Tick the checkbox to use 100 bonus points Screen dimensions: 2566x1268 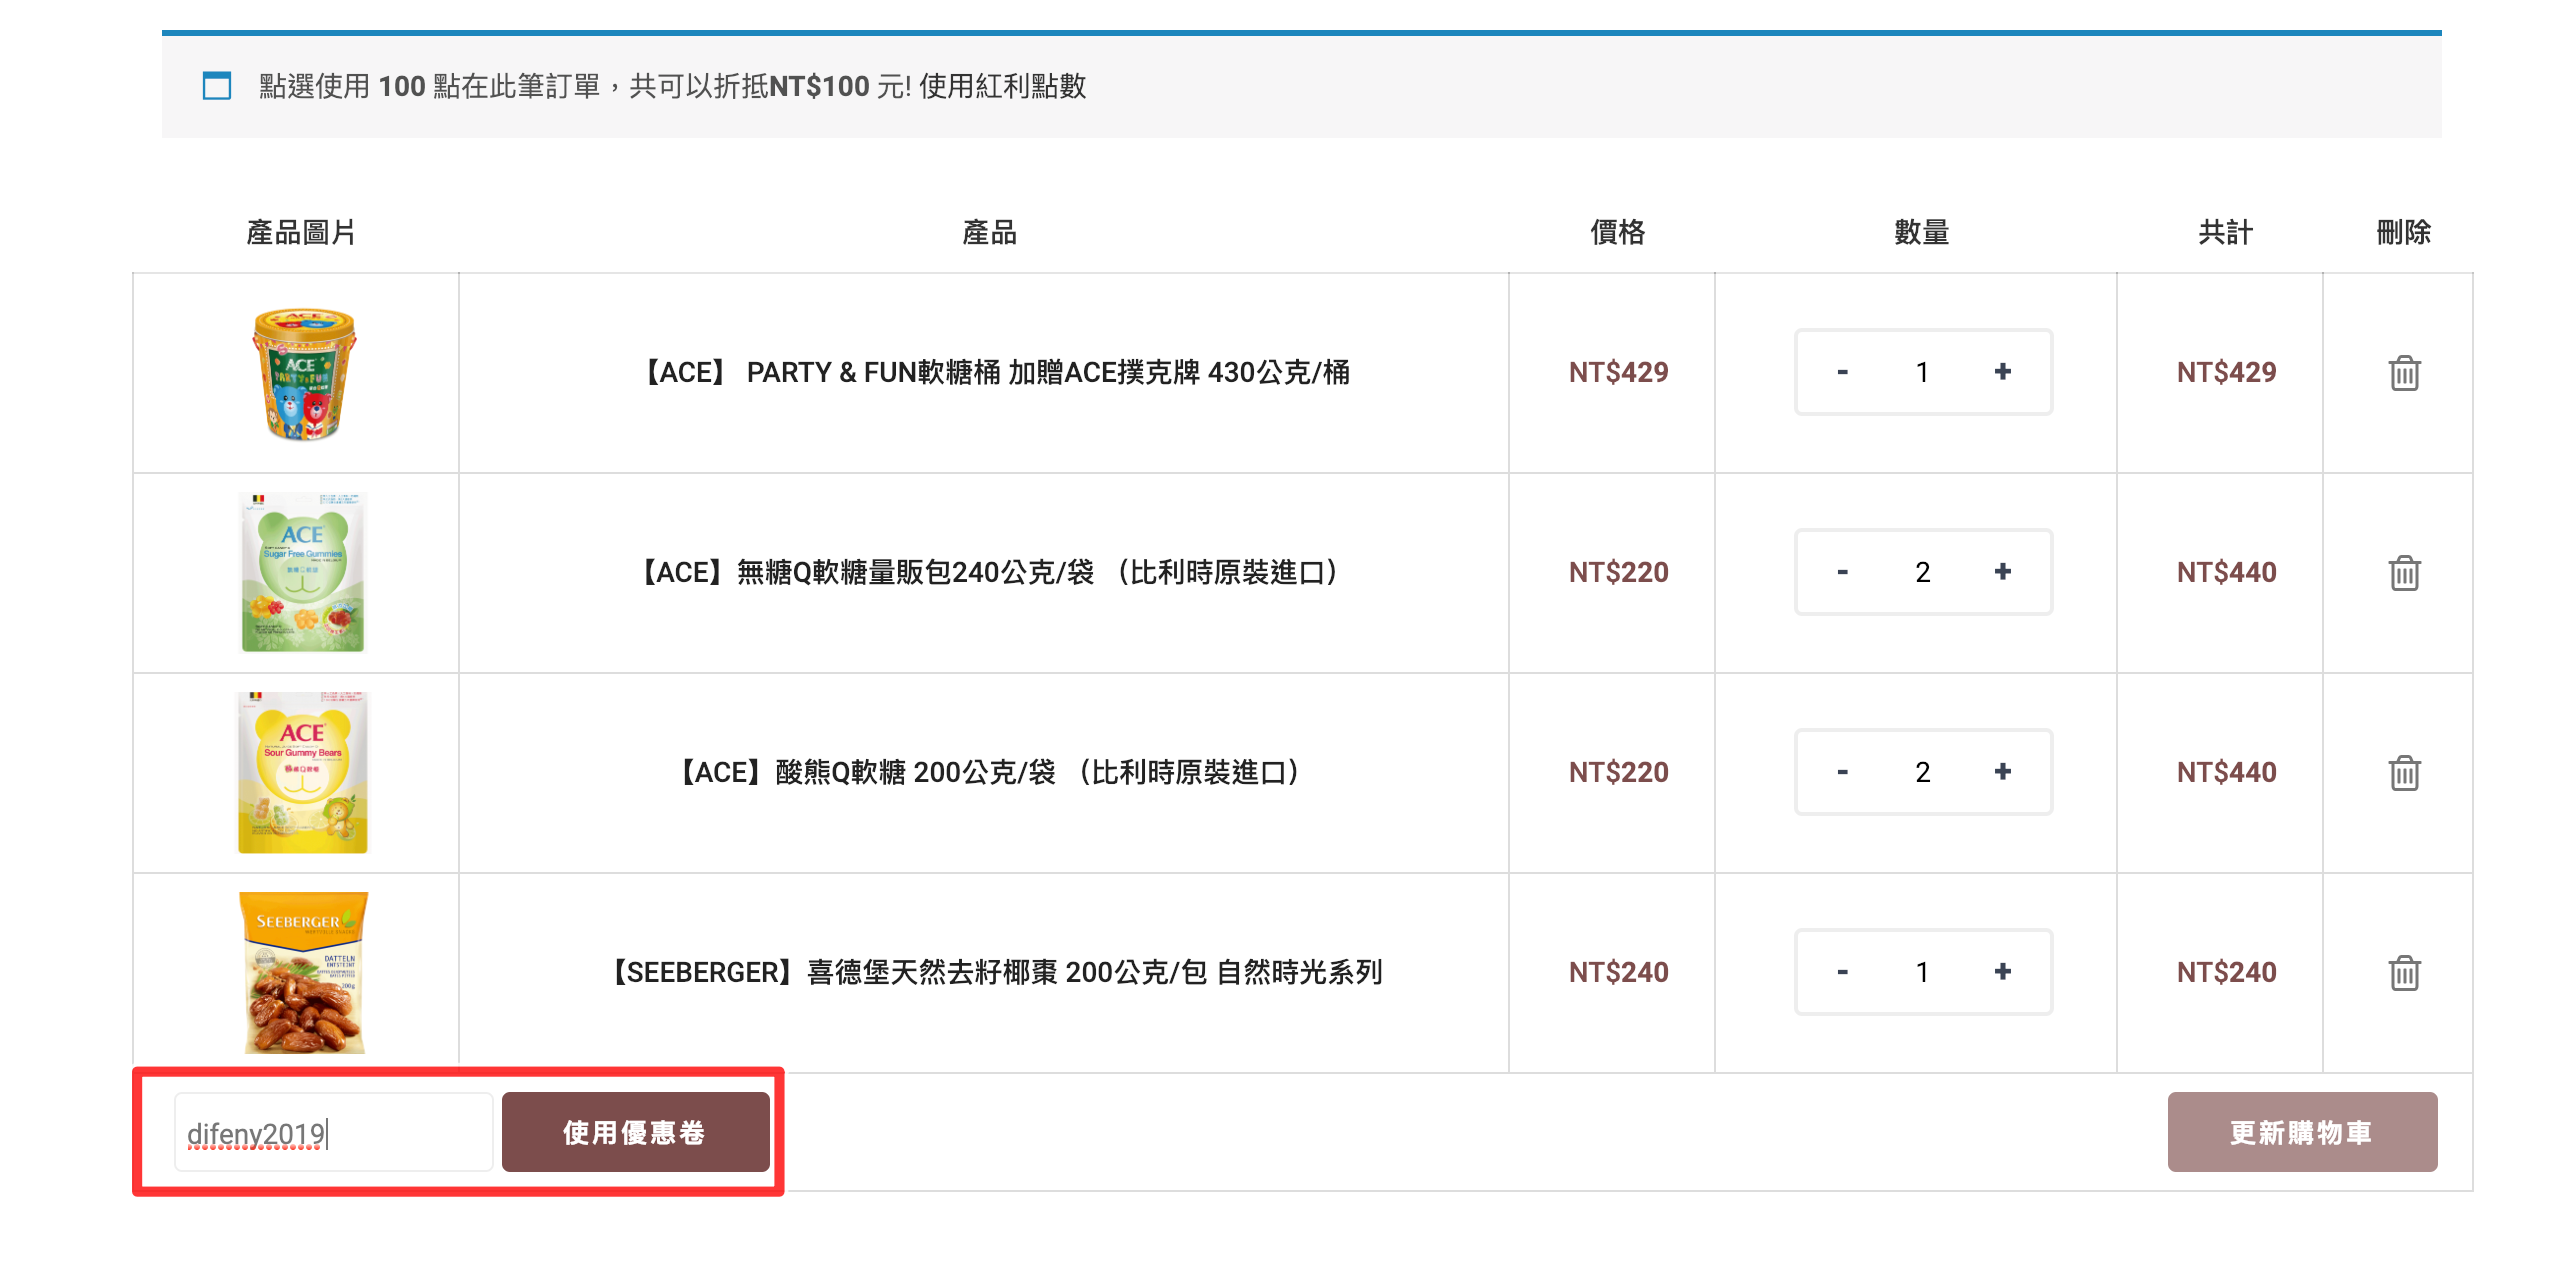(x=217, y=86)
